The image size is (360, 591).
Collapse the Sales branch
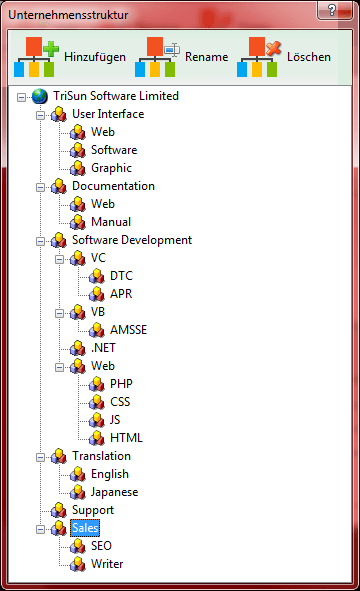point(40,529)
